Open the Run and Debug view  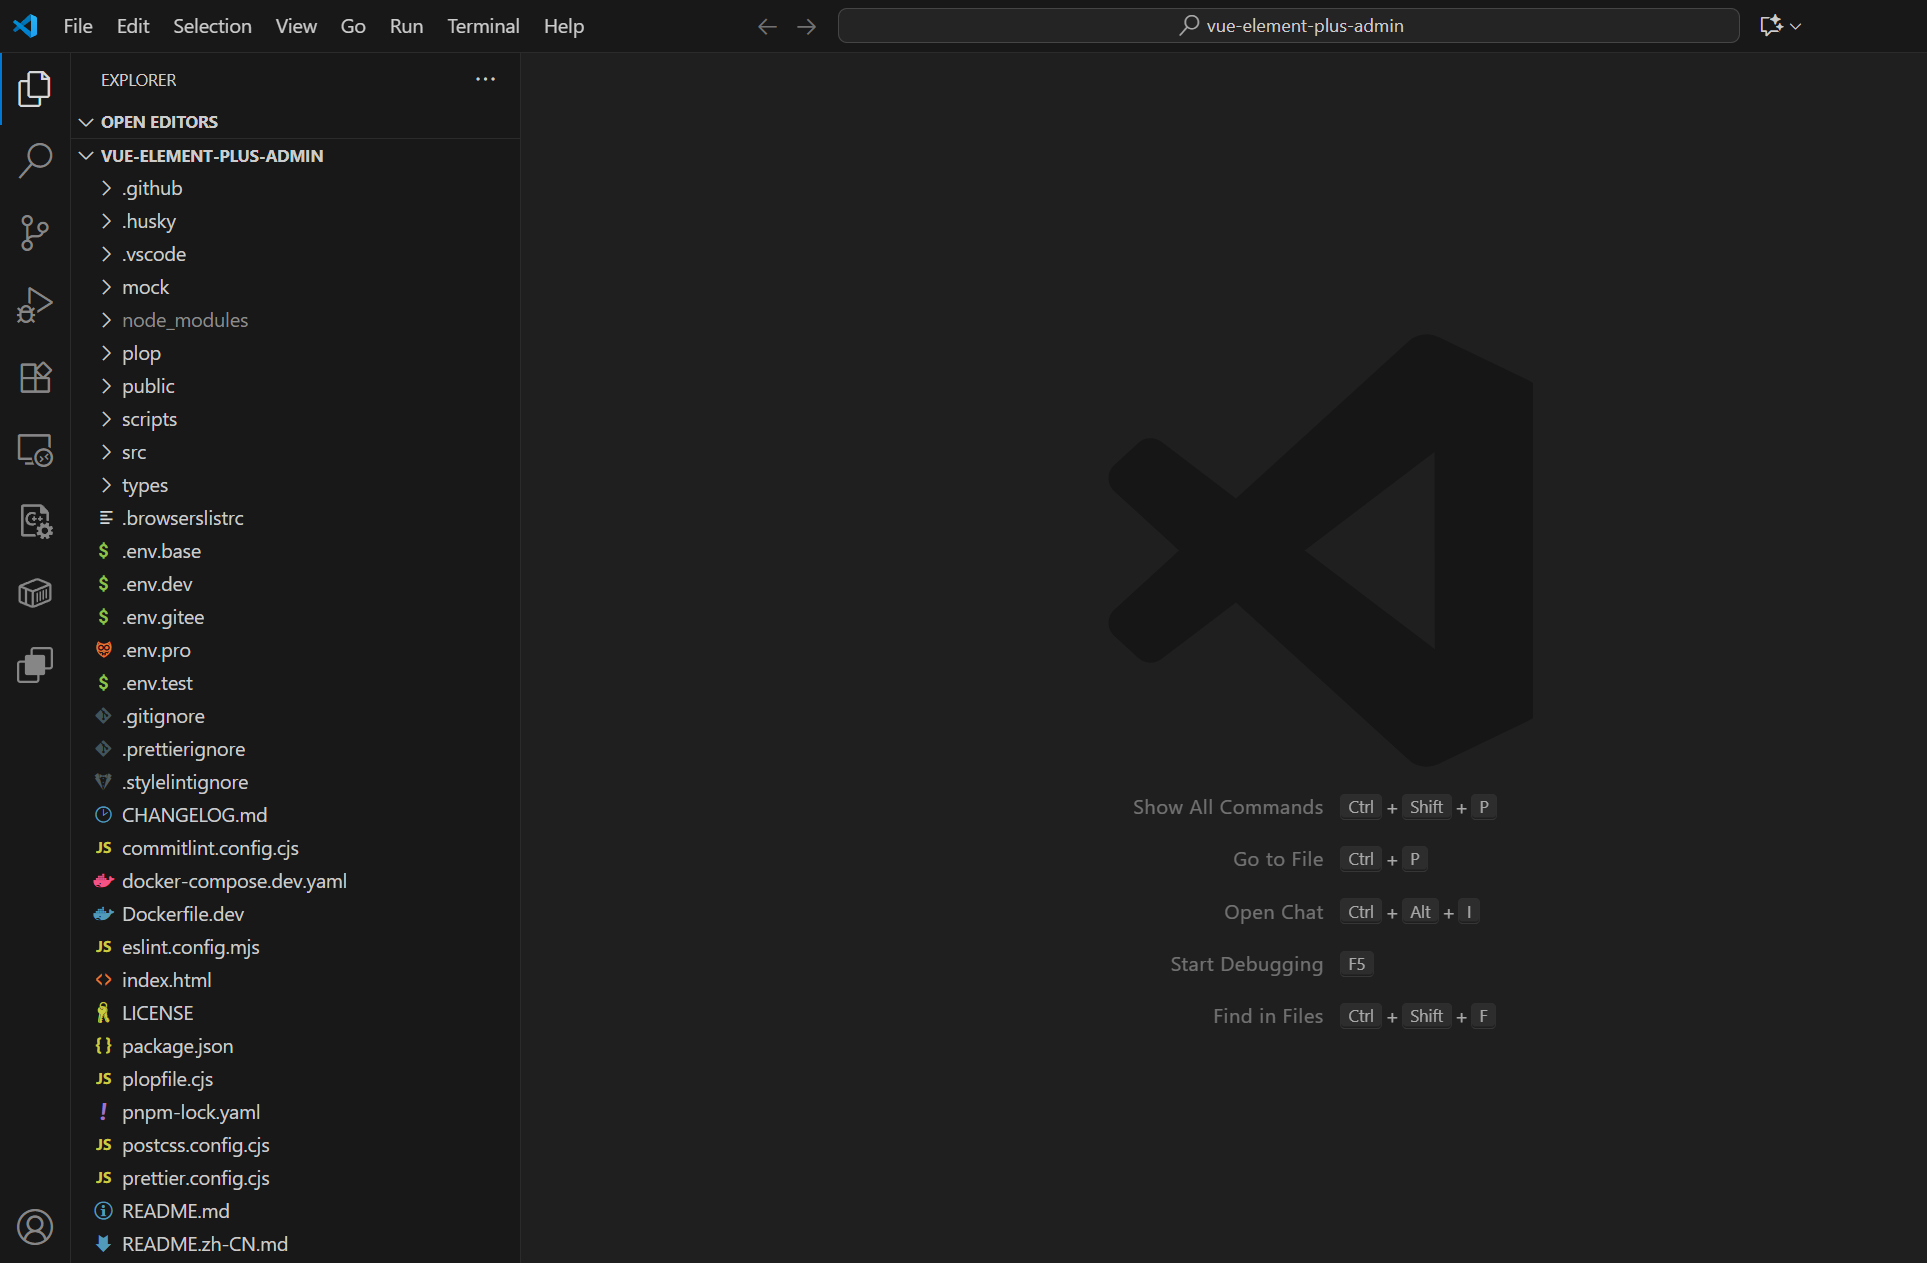35,305
